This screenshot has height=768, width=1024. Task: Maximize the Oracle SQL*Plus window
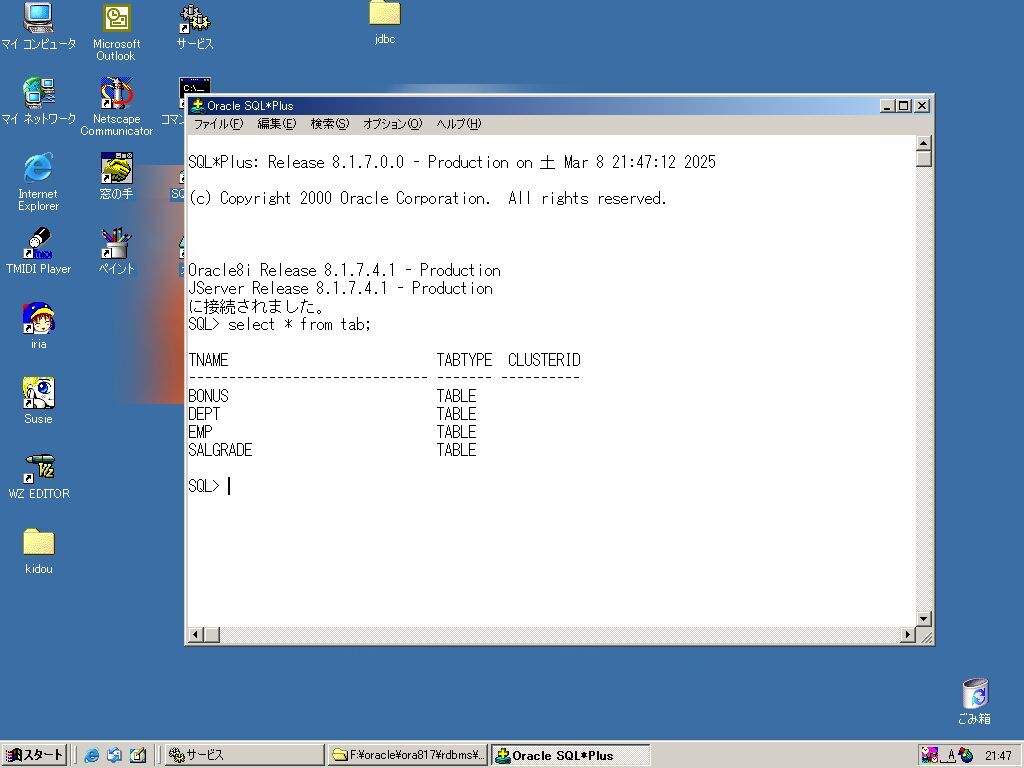point(904,106)
